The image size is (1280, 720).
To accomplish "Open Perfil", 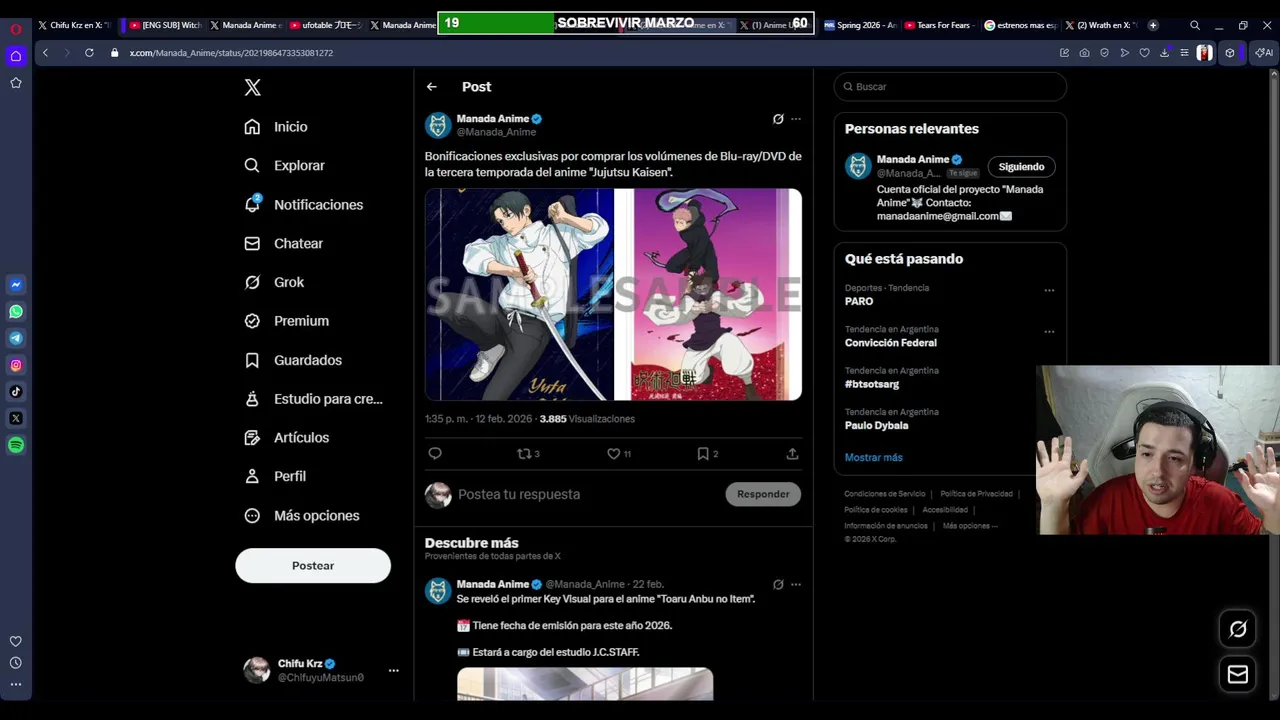I will pos(275,477).
